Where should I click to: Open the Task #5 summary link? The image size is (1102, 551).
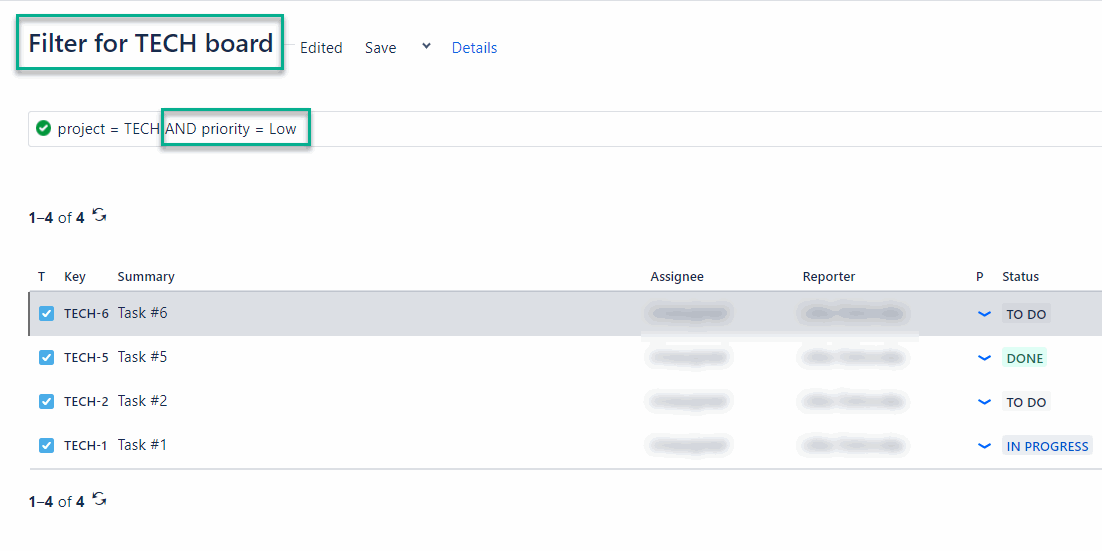[142, 357]
